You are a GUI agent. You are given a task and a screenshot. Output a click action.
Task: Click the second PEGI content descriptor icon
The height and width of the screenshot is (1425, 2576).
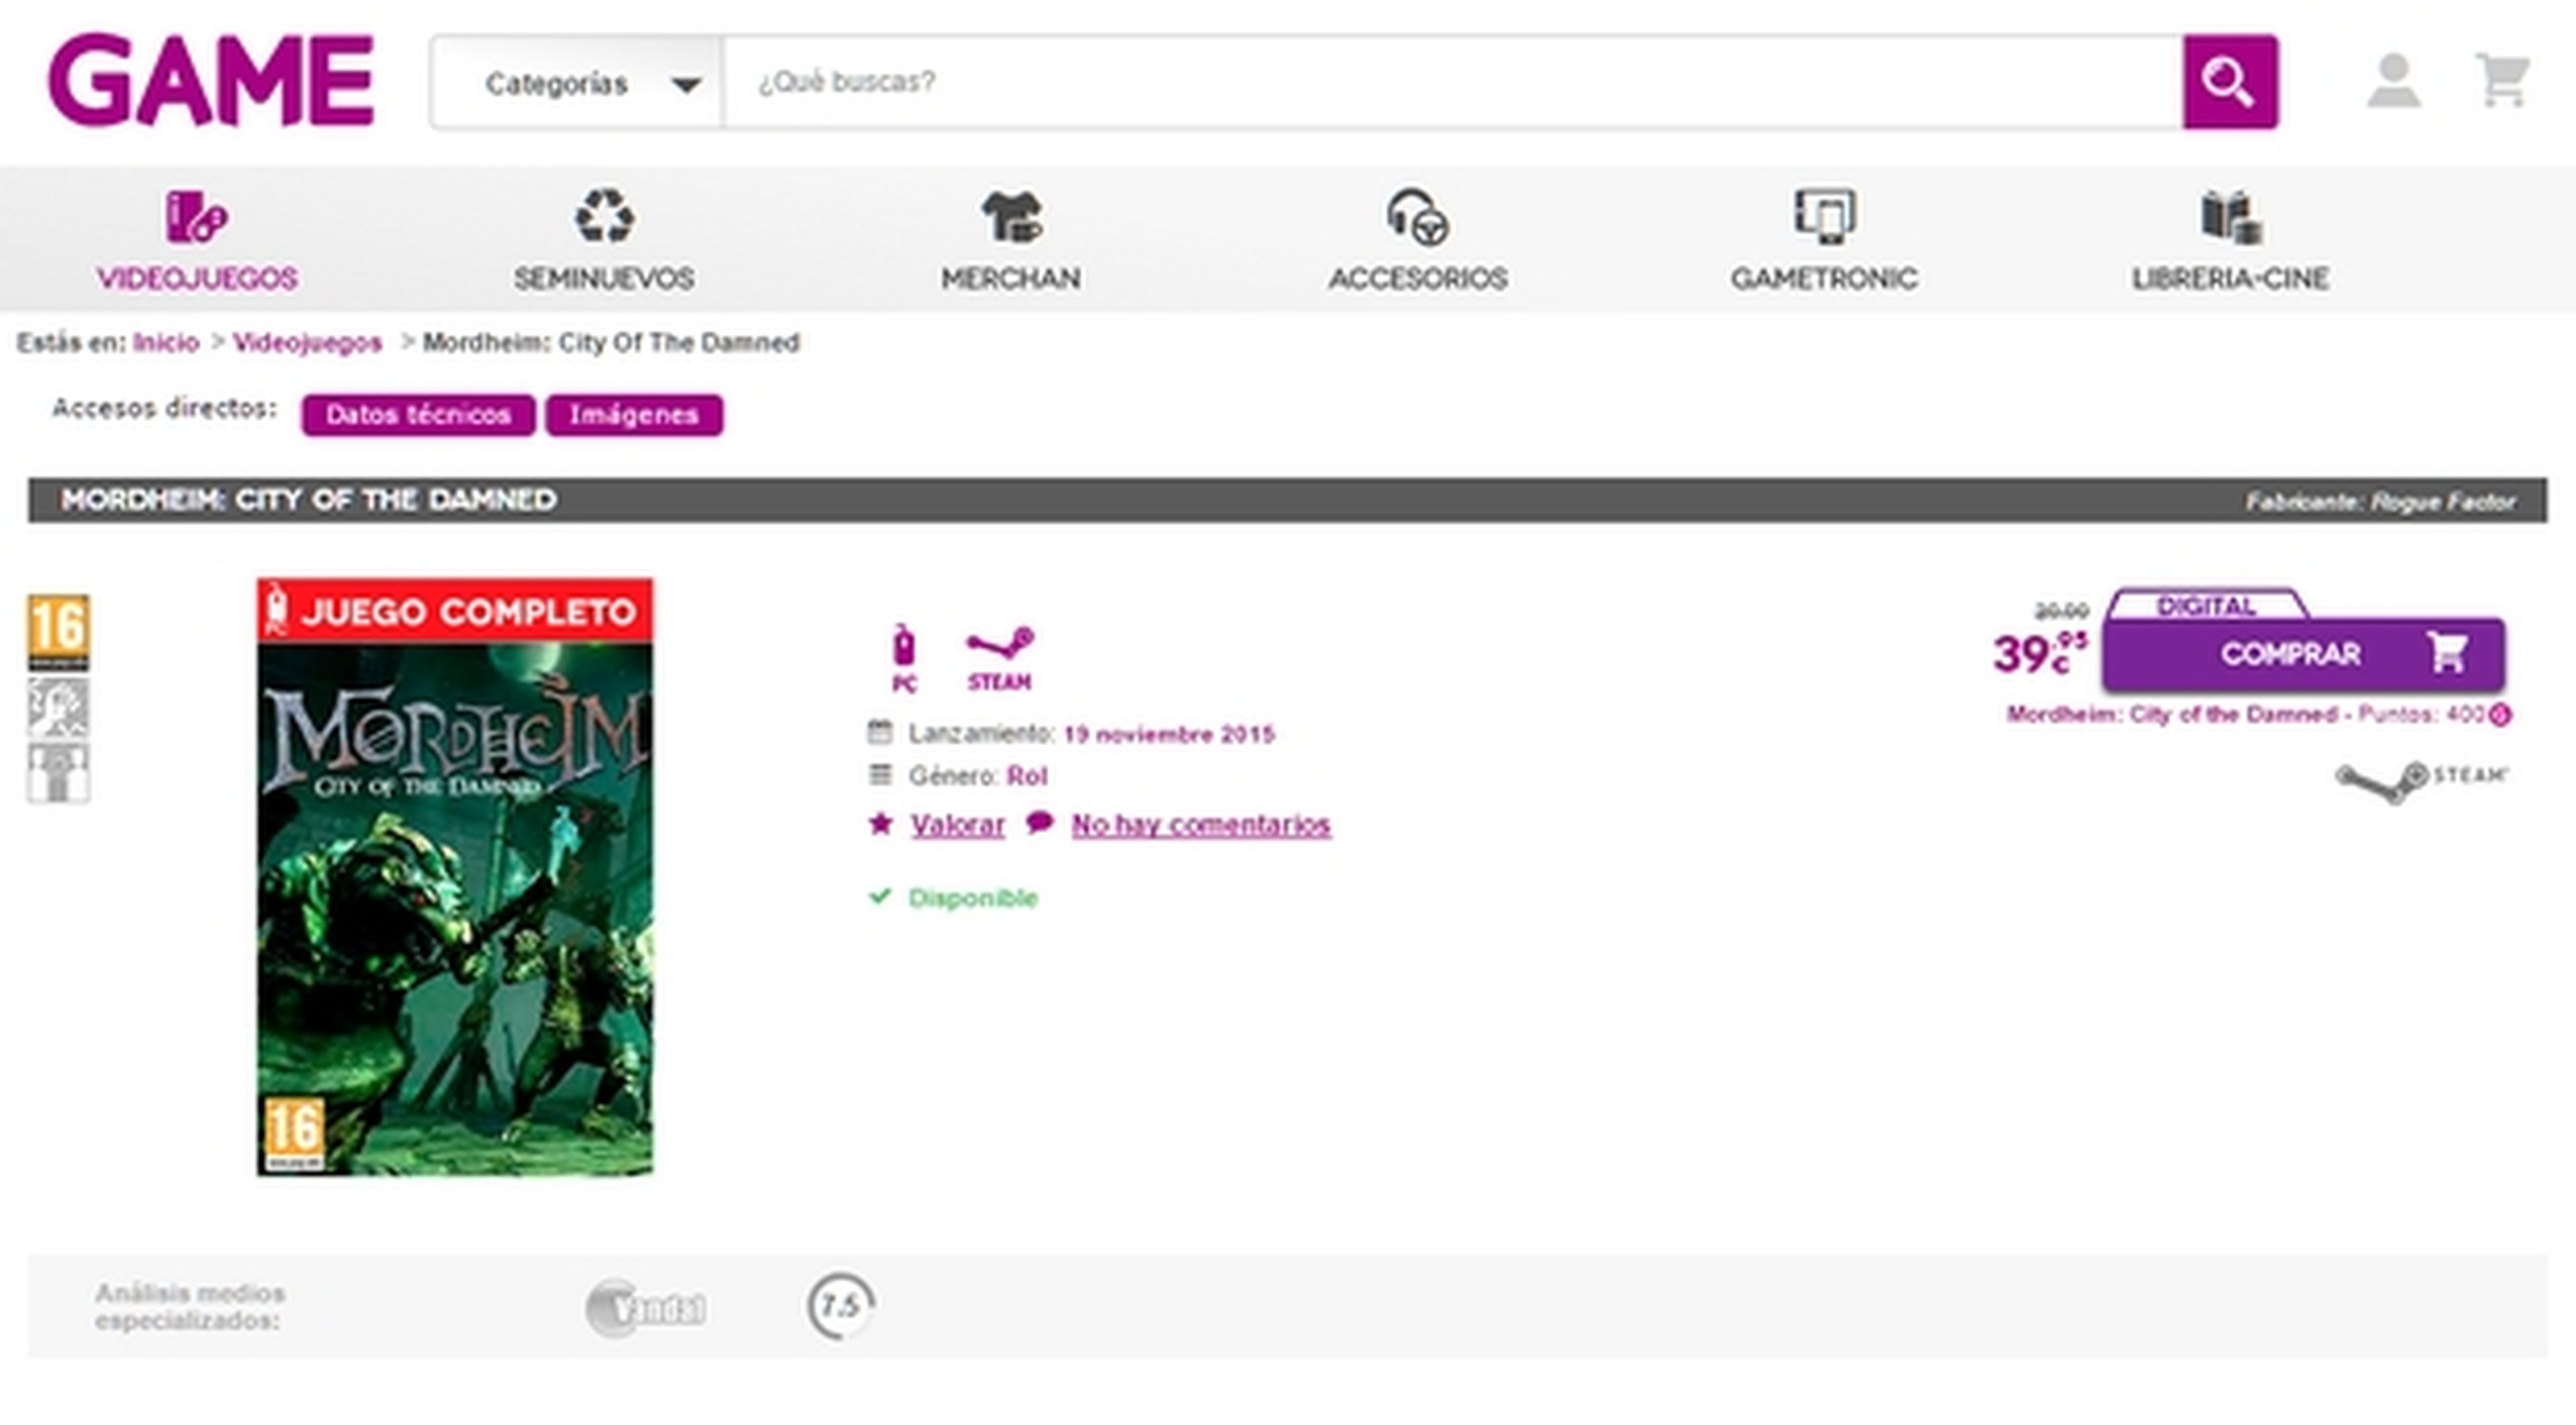[58, 708]
